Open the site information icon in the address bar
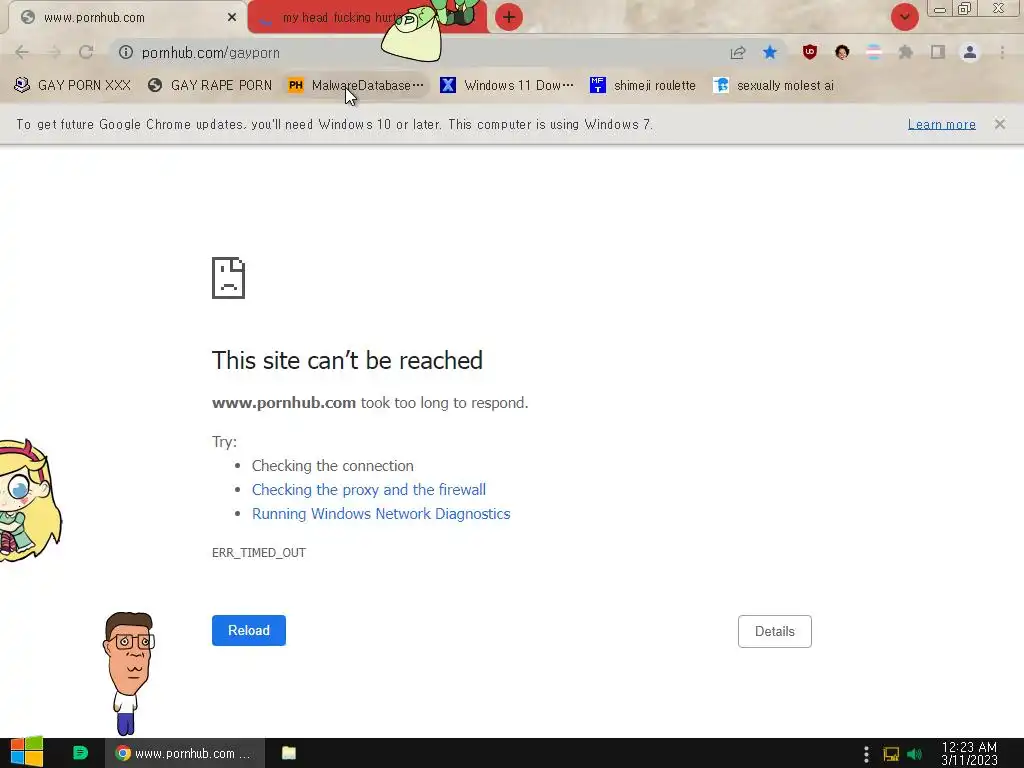 pyautogui.click(x=125, y=52)
